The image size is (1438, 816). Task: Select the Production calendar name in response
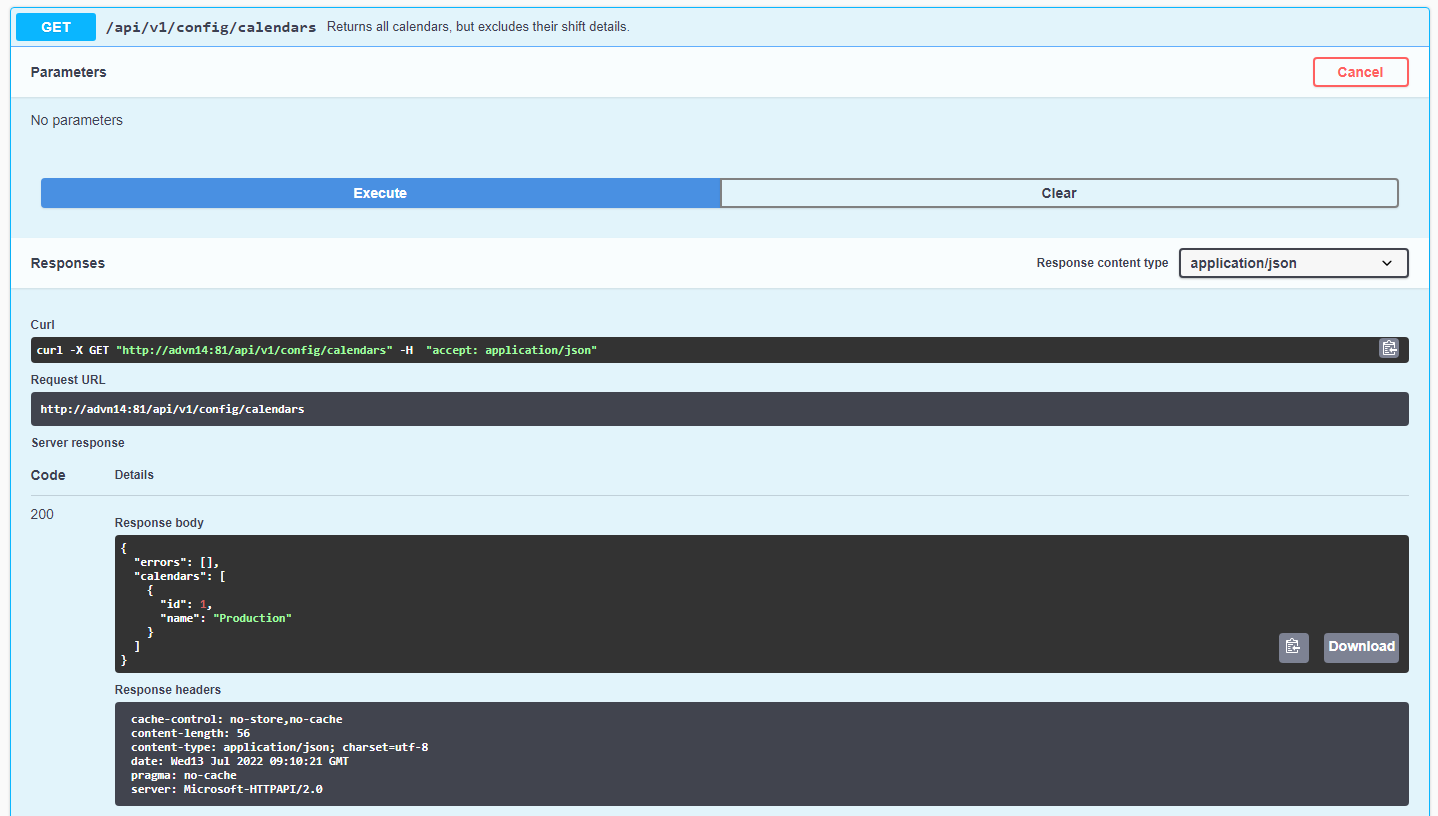[x=252, y=617]
